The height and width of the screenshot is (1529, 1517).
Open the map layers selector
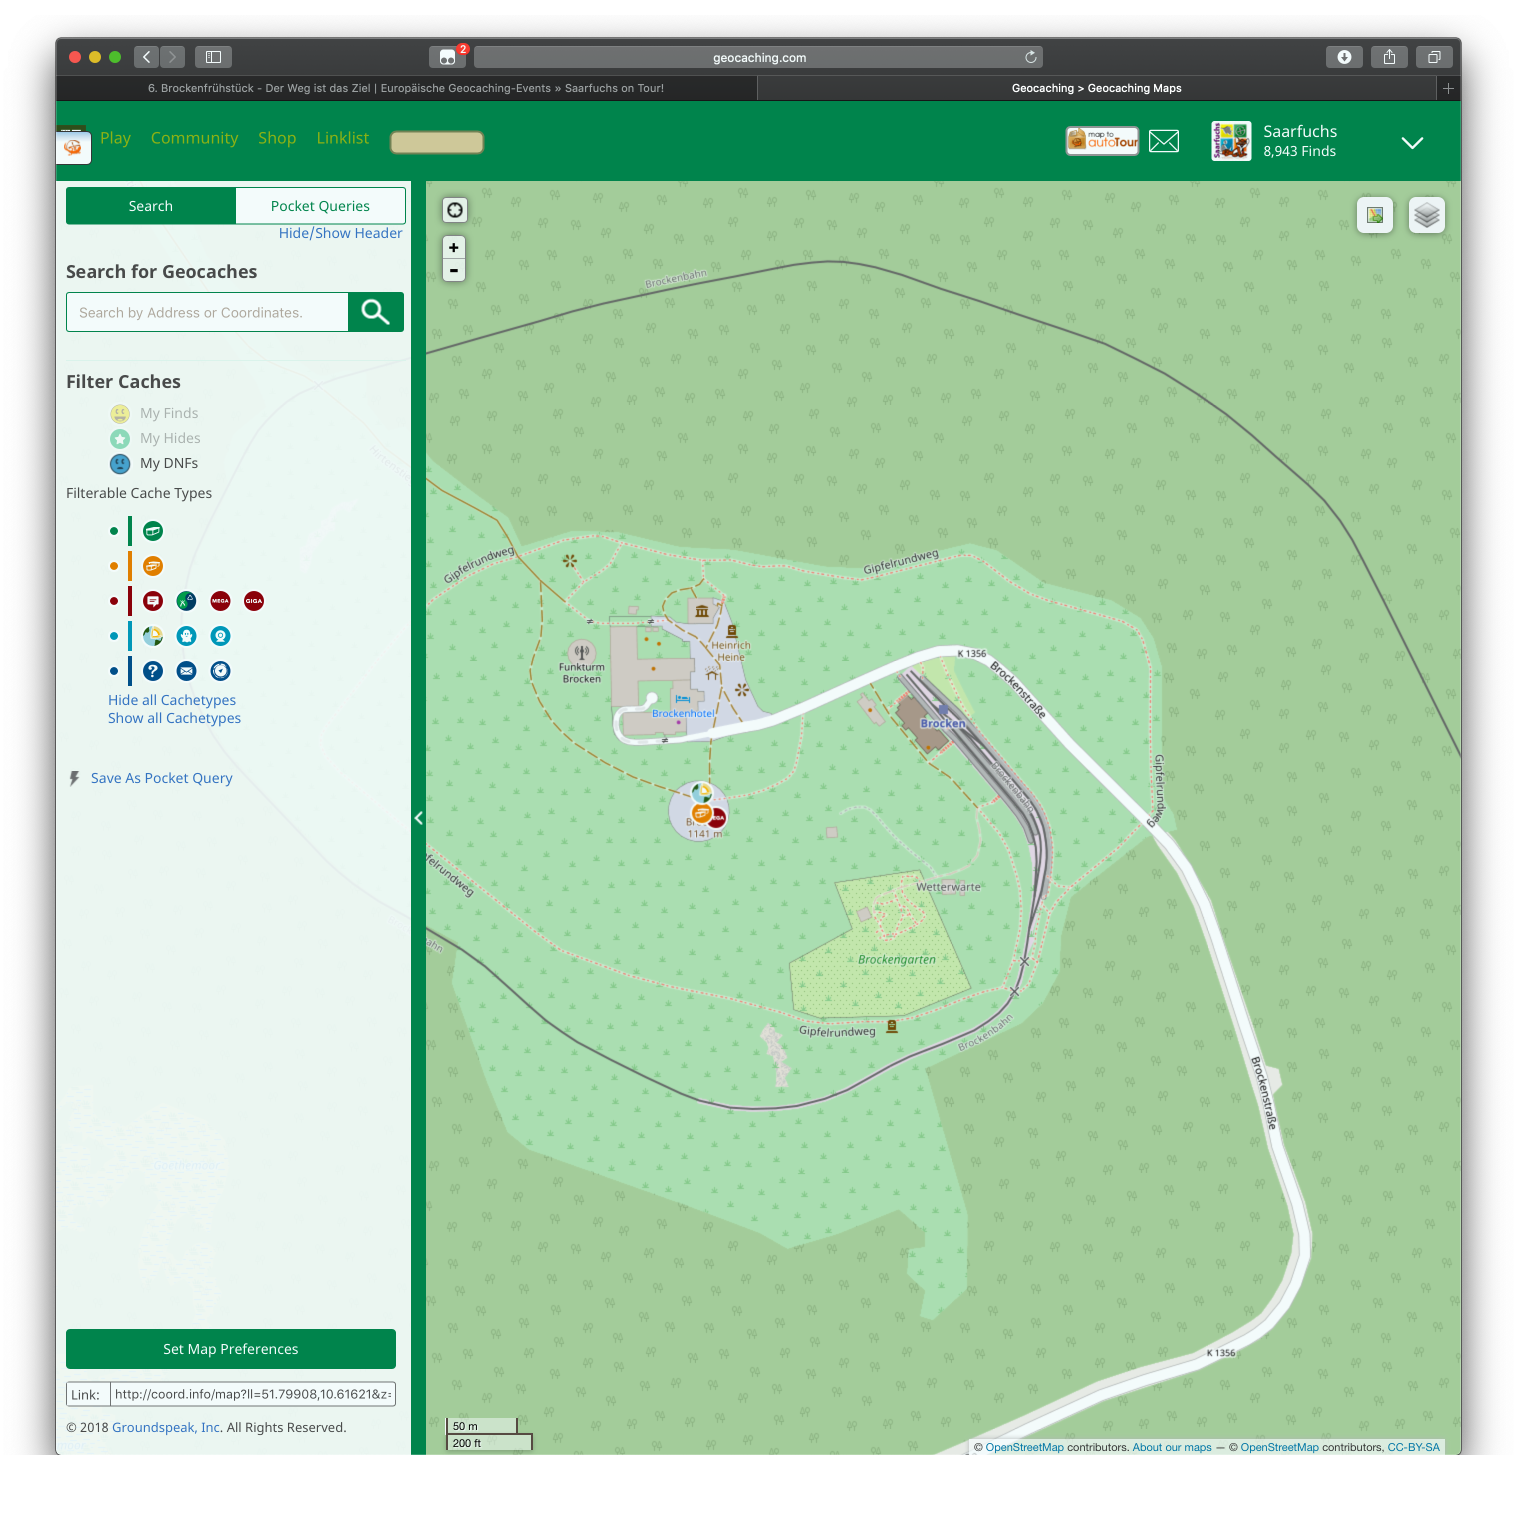coord(1426,215)
